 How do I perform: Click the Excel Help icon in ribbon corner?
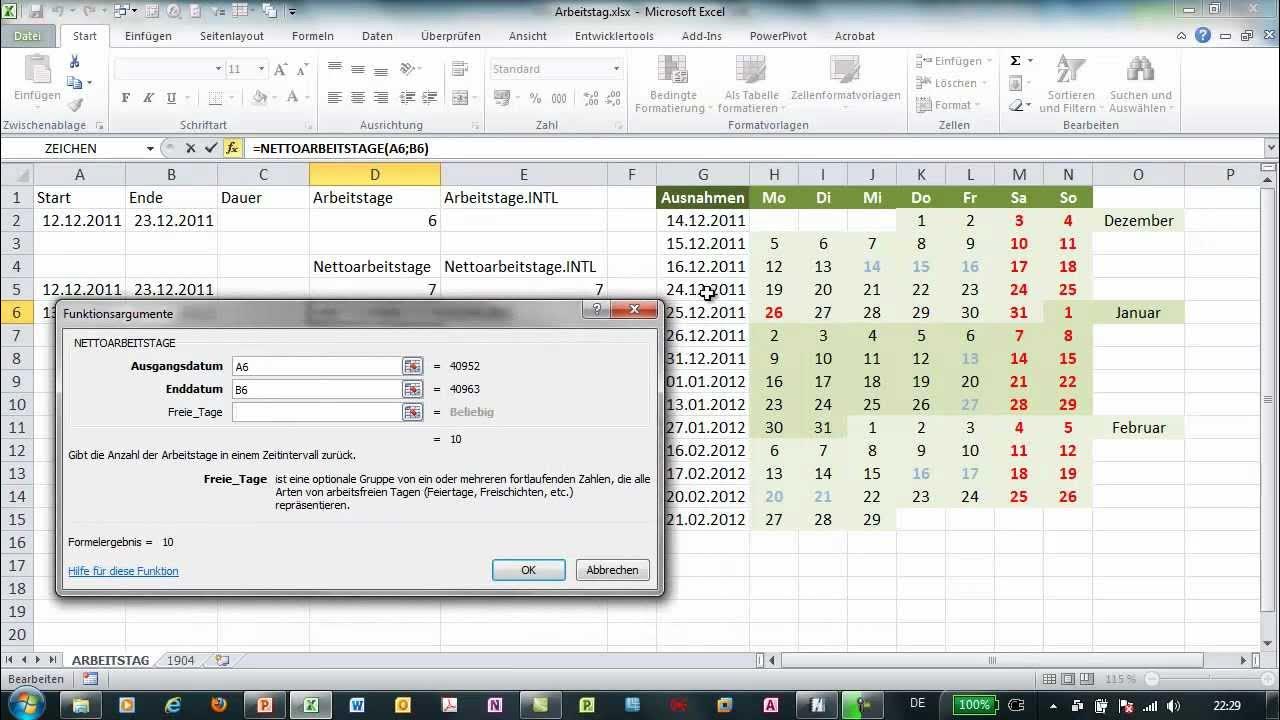[1203, 35]
